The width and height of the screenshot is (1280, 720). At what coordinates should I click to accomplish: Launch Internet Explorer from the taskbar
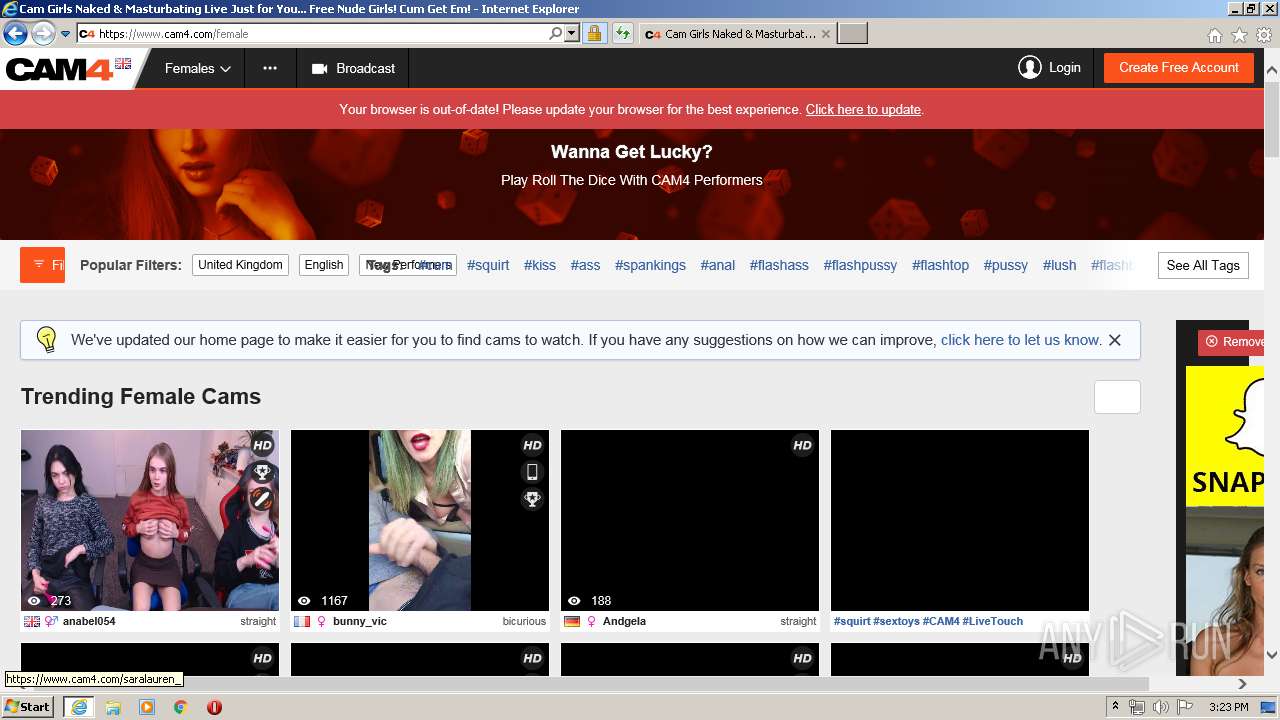pyautogui.click(x=78, y=707)
